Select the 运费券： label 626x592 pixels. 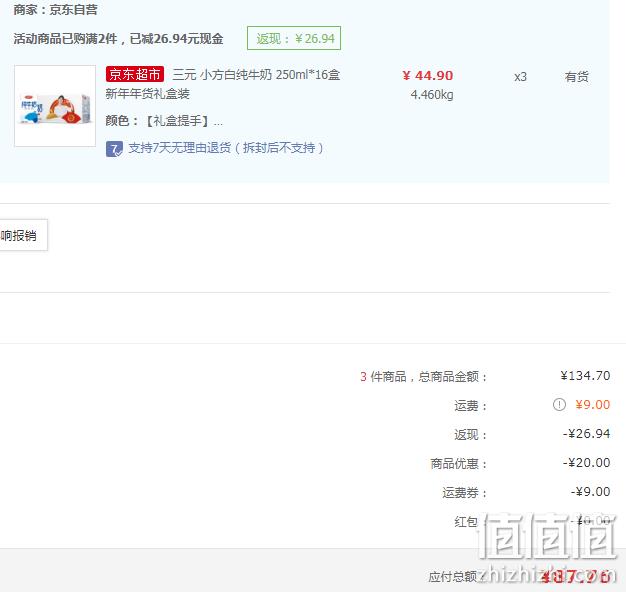coord(465,493)
